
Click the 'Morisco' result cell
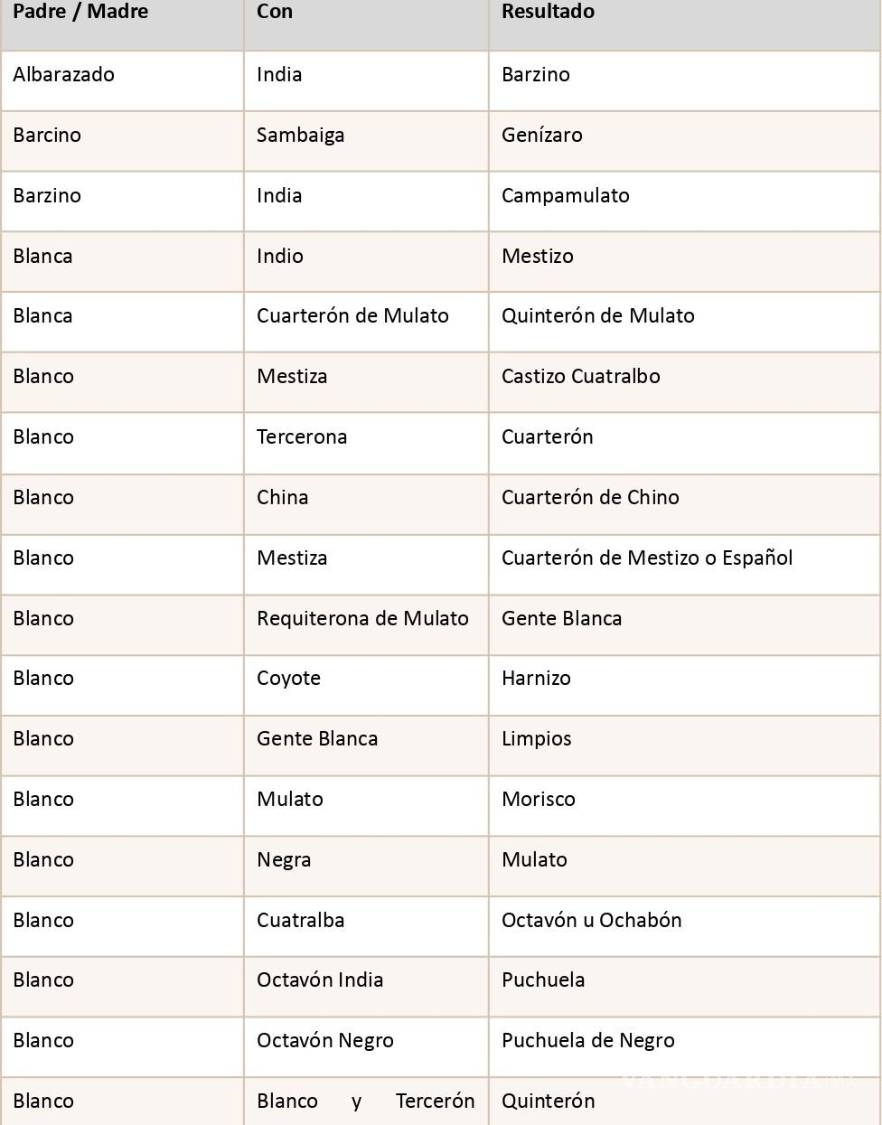pos(538,799)
